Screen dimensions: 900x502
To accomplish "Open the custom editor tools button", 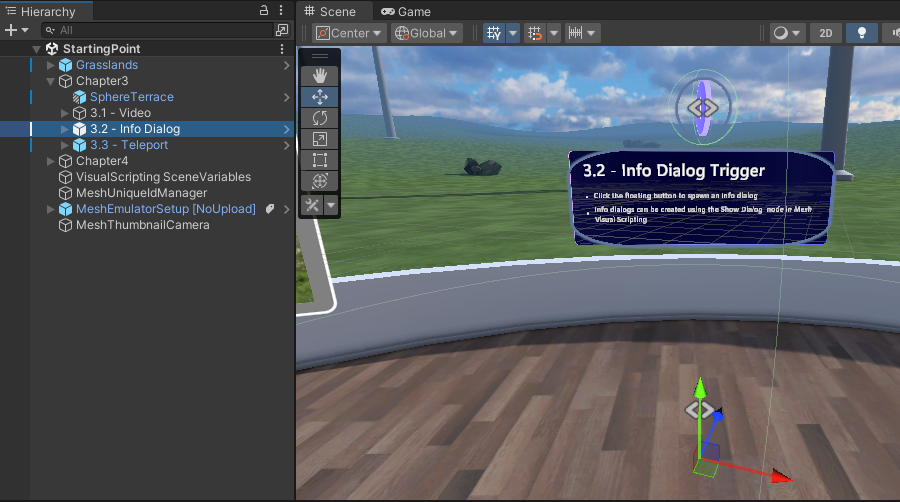I will coord(313,205).
